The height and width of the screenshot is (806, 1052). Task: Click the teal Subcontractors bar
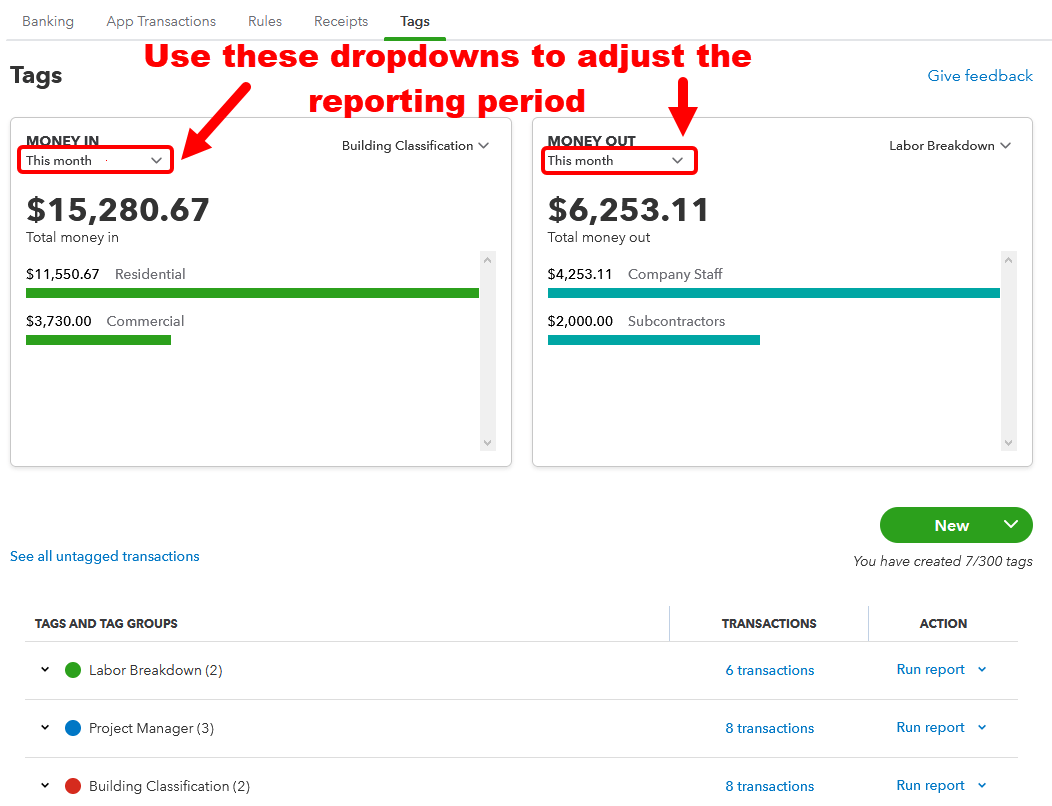[653, 340]
